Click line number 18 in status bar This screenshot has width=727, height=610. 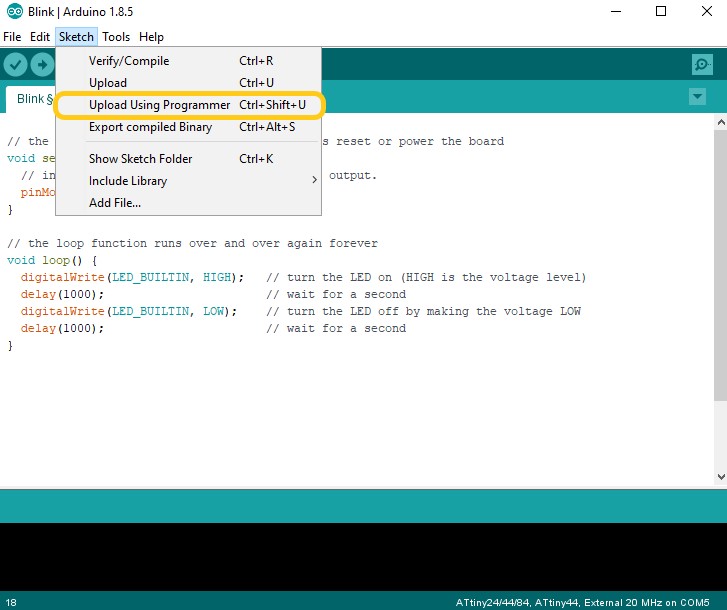point(11,602)
